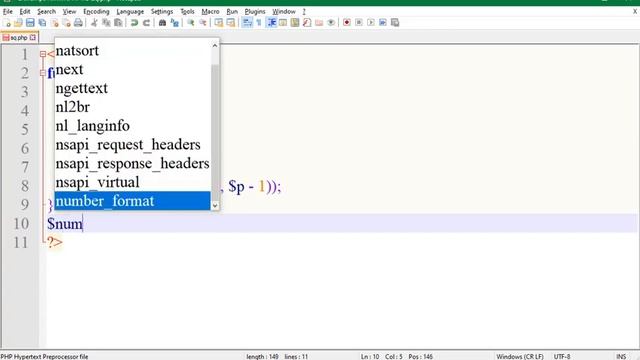Open the Window menu
640x360 pixels.
[284, 11]
